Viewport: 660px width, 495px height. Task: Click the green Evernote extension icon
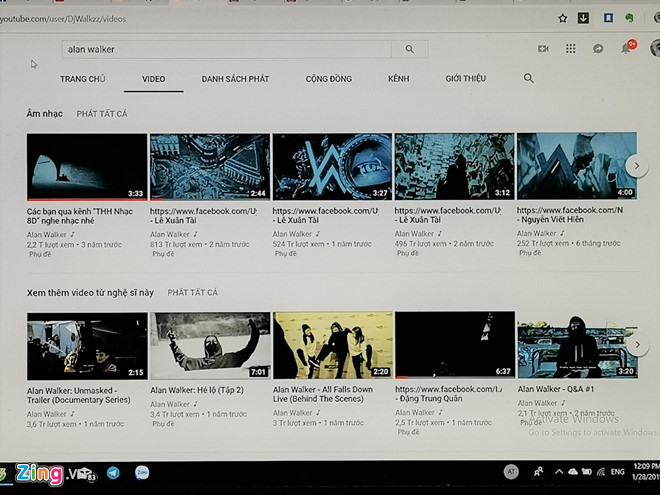(630, 18)
